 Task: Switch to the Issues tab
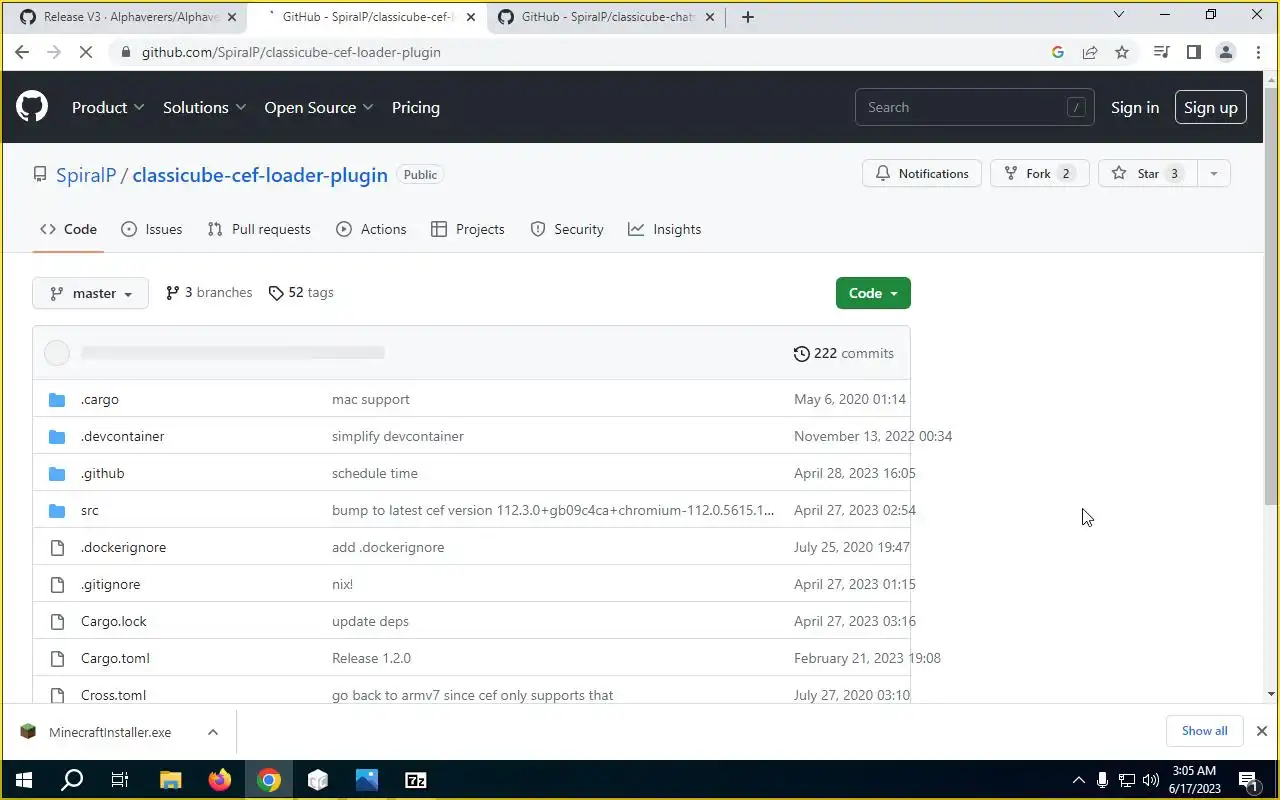pyautogui.click(x=152, y=229)
